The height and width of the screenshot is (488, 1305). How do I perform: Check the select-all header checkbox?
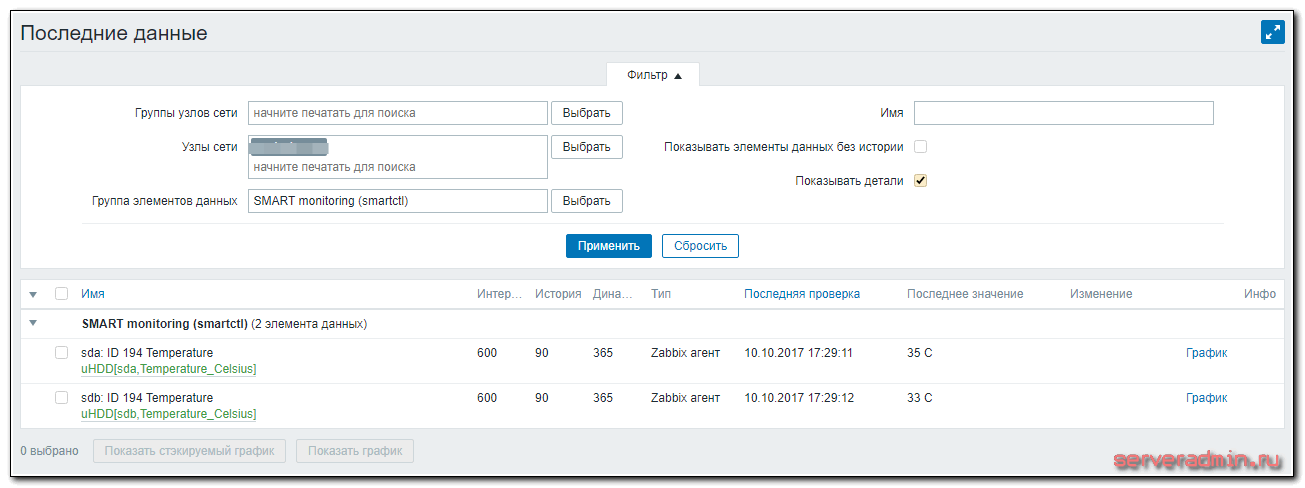click(x=62, y=294)
